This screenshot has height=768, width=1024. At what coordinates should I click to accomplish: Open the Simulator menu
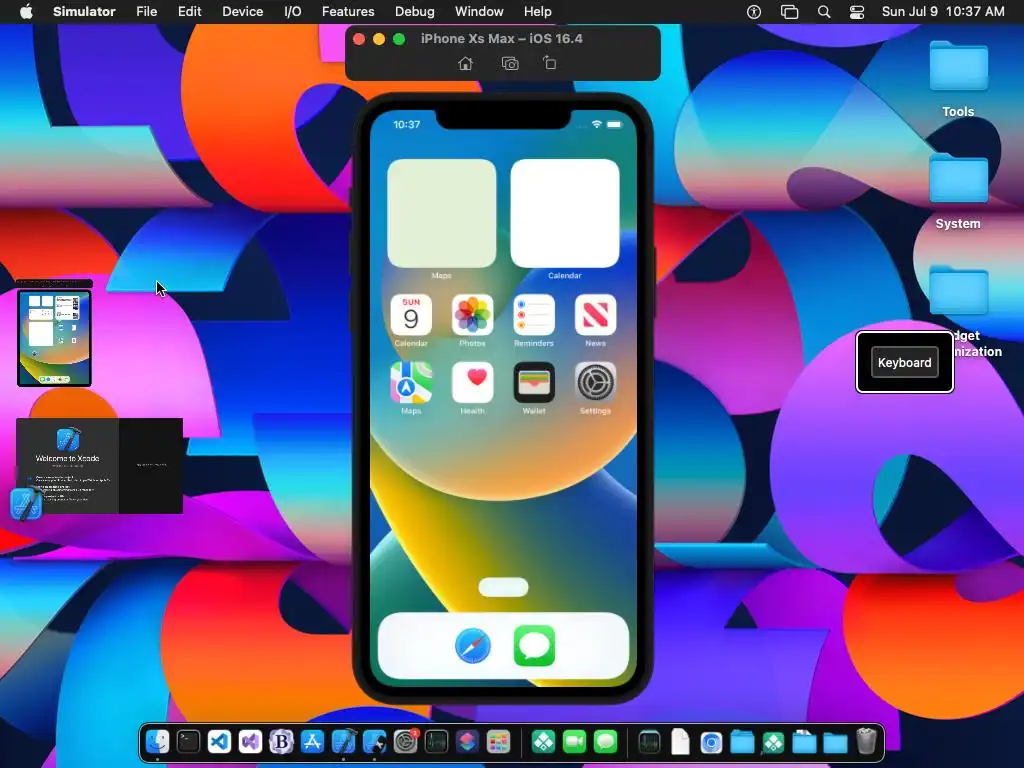tap(84, 12)
